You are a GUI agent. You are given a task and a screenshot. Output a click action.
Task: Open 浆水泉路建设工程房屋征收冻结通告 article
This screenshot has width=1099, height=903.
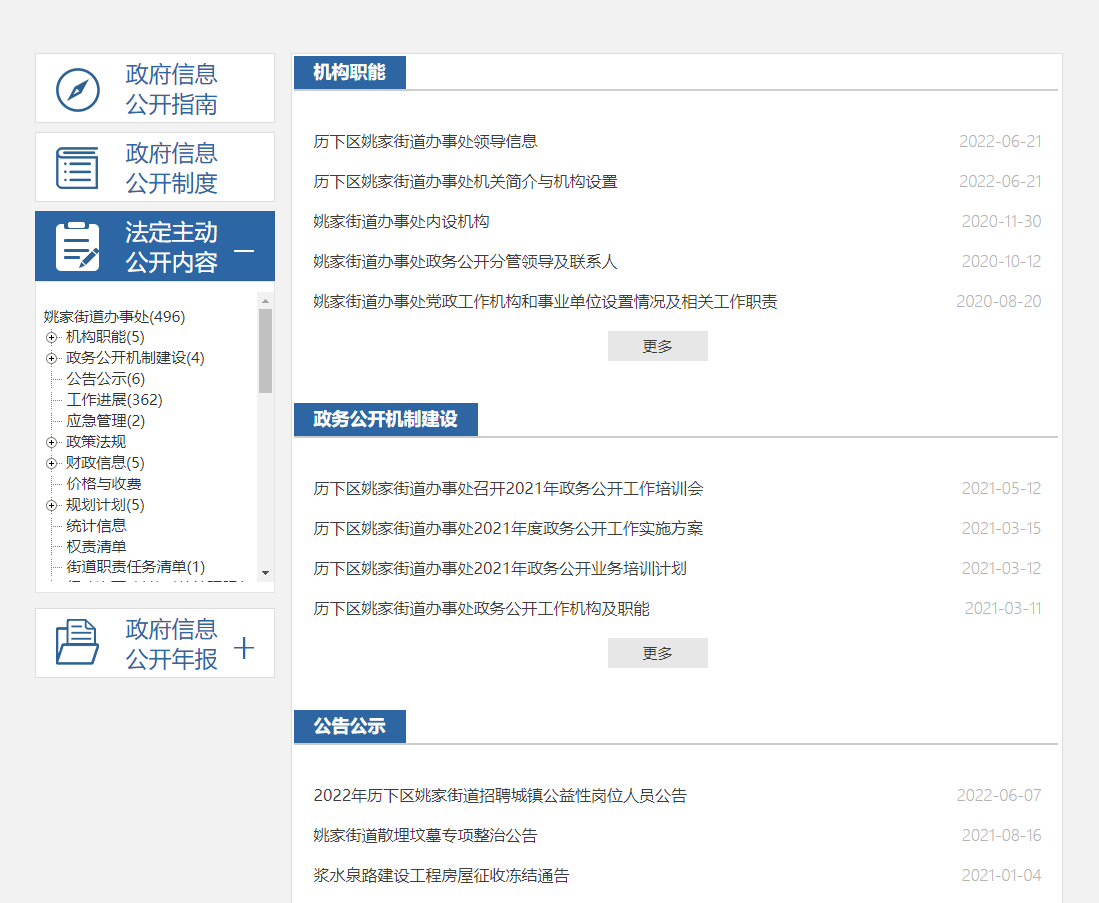coord(441,876)
